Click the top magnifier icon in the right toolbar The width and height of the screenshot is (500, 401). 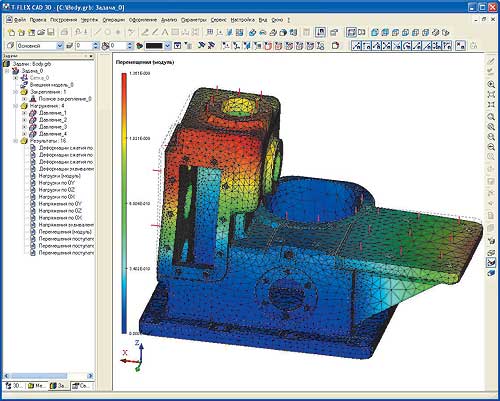click(491, 84)
